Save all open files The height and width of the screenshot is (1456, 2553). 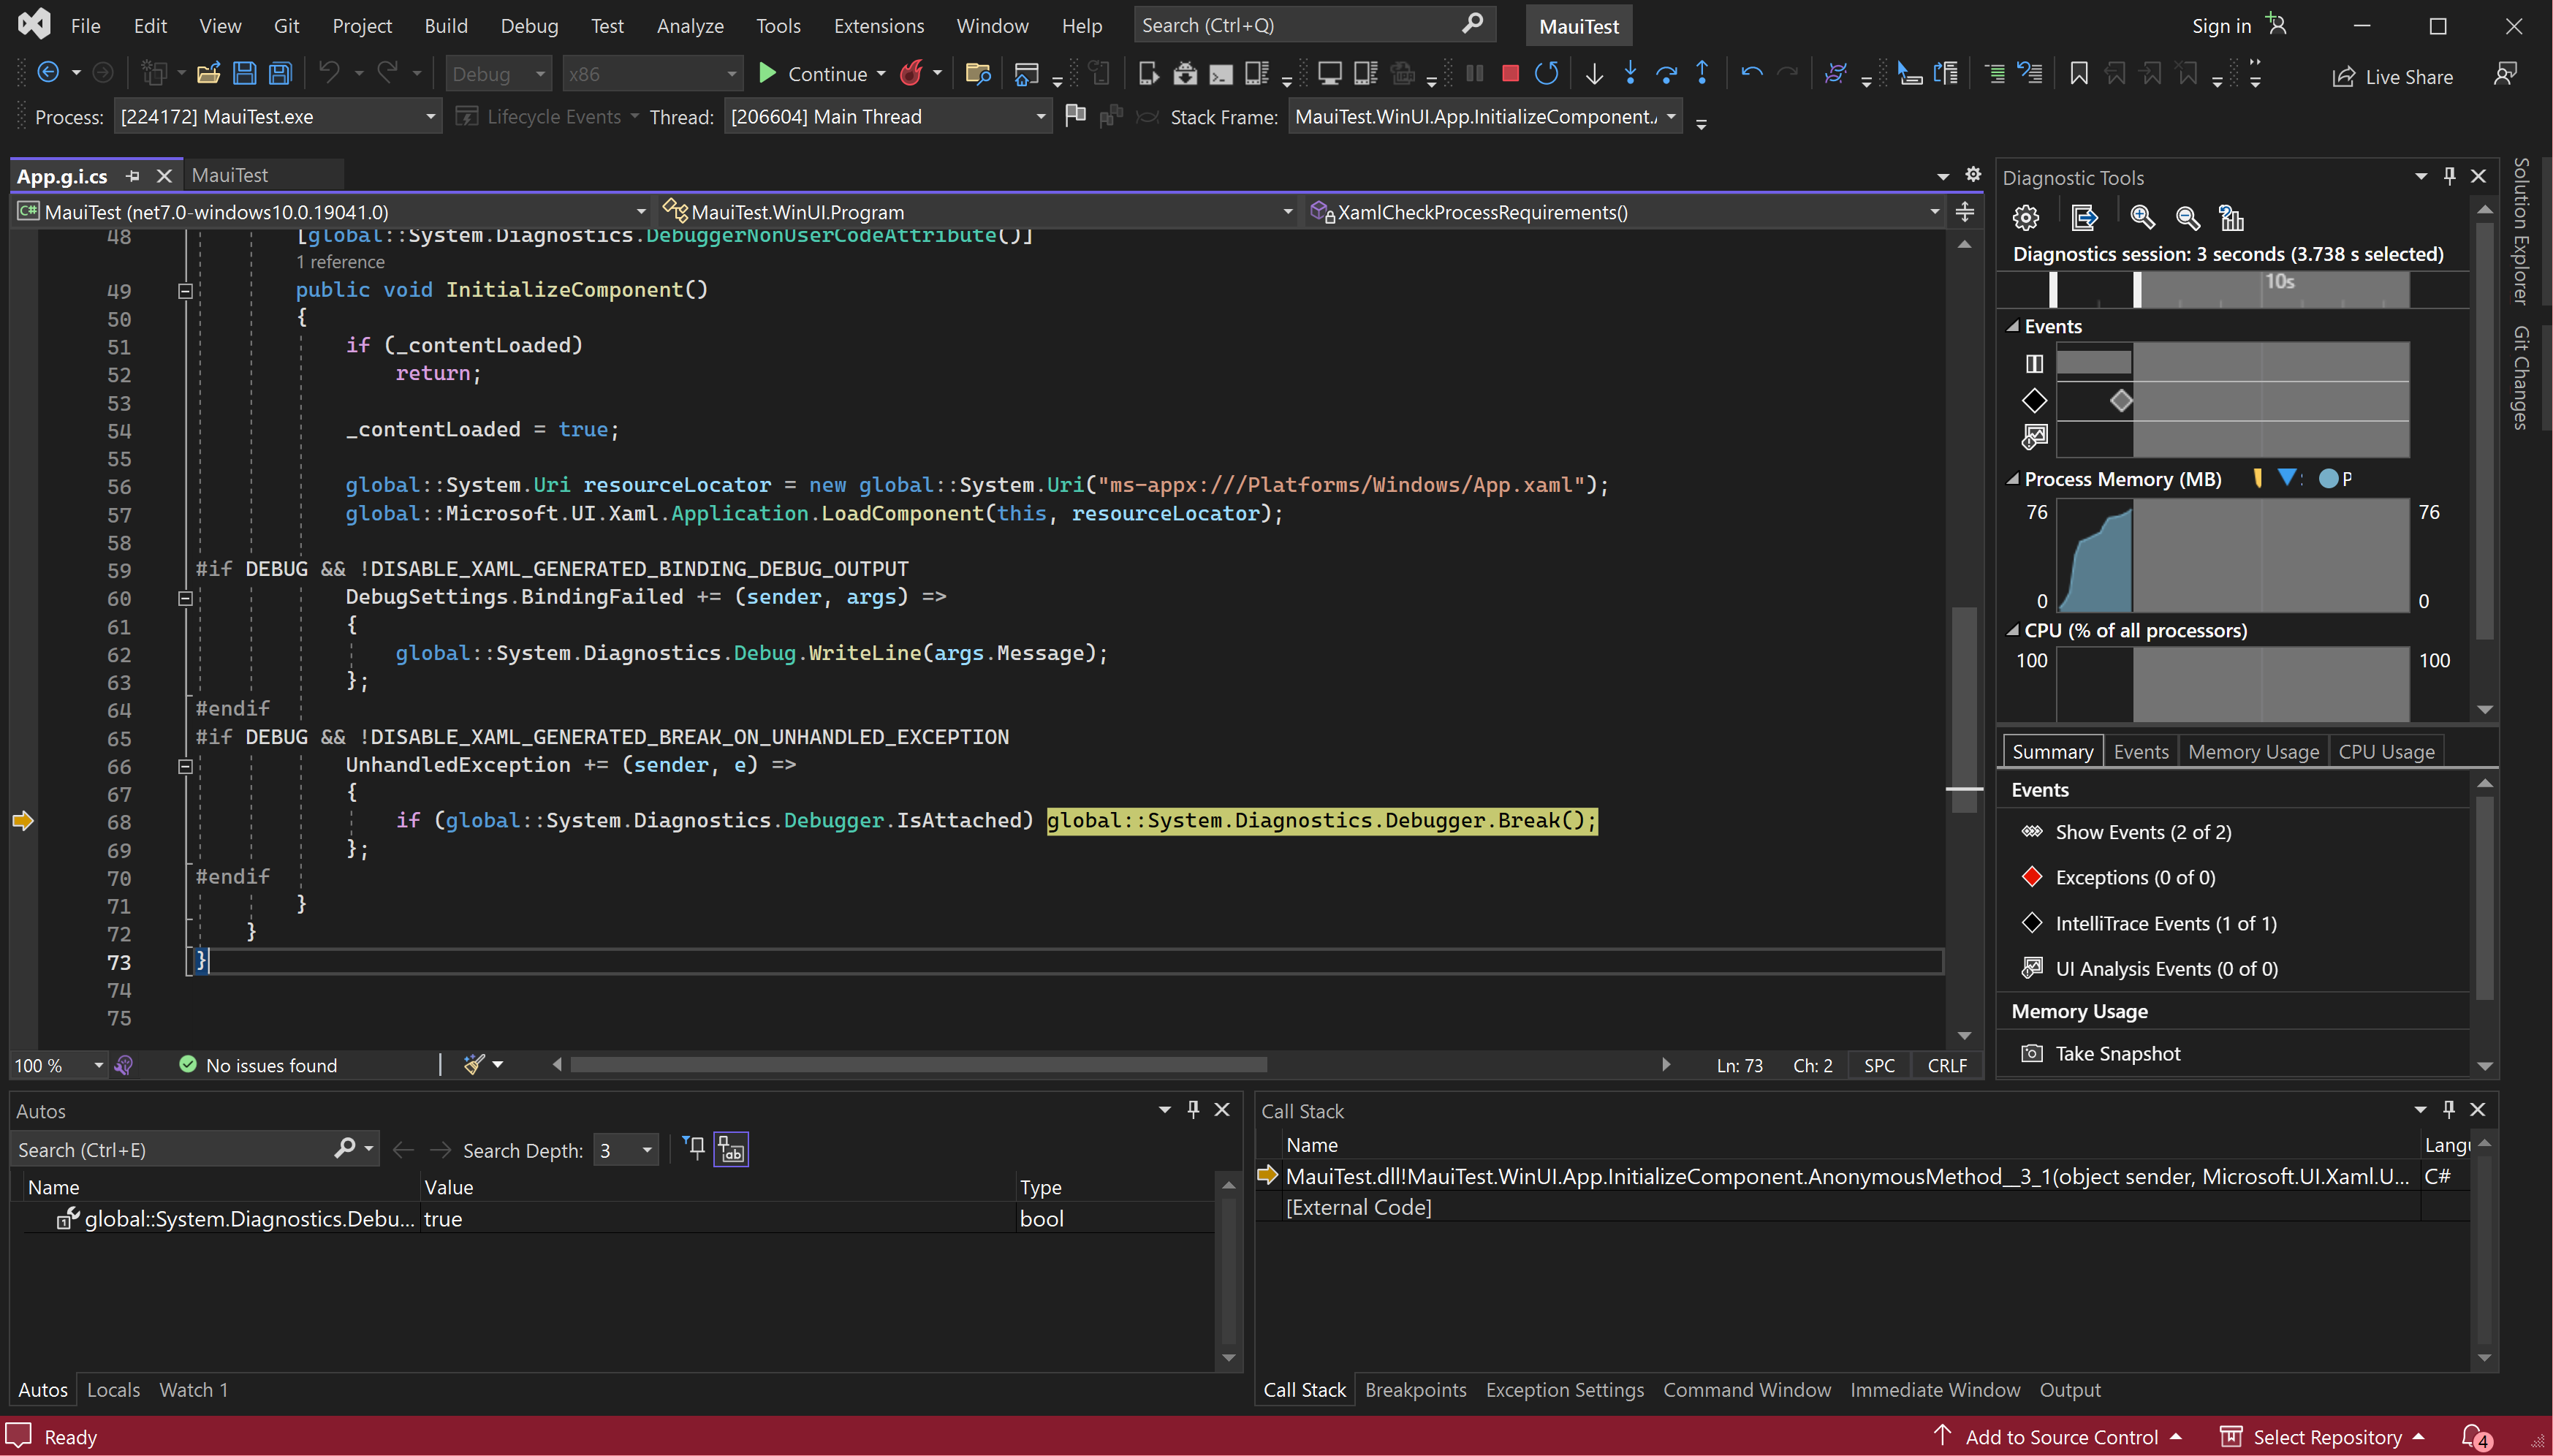tap(281, 74)
